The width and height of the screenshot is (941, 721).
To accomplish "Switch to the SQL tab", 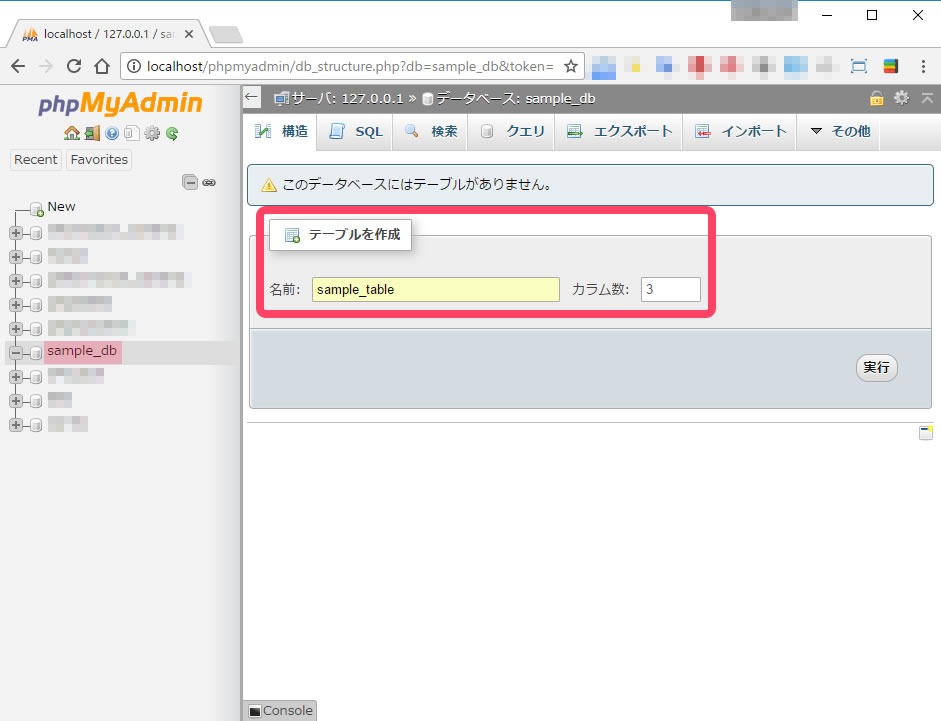I will (x=355, y=131).
